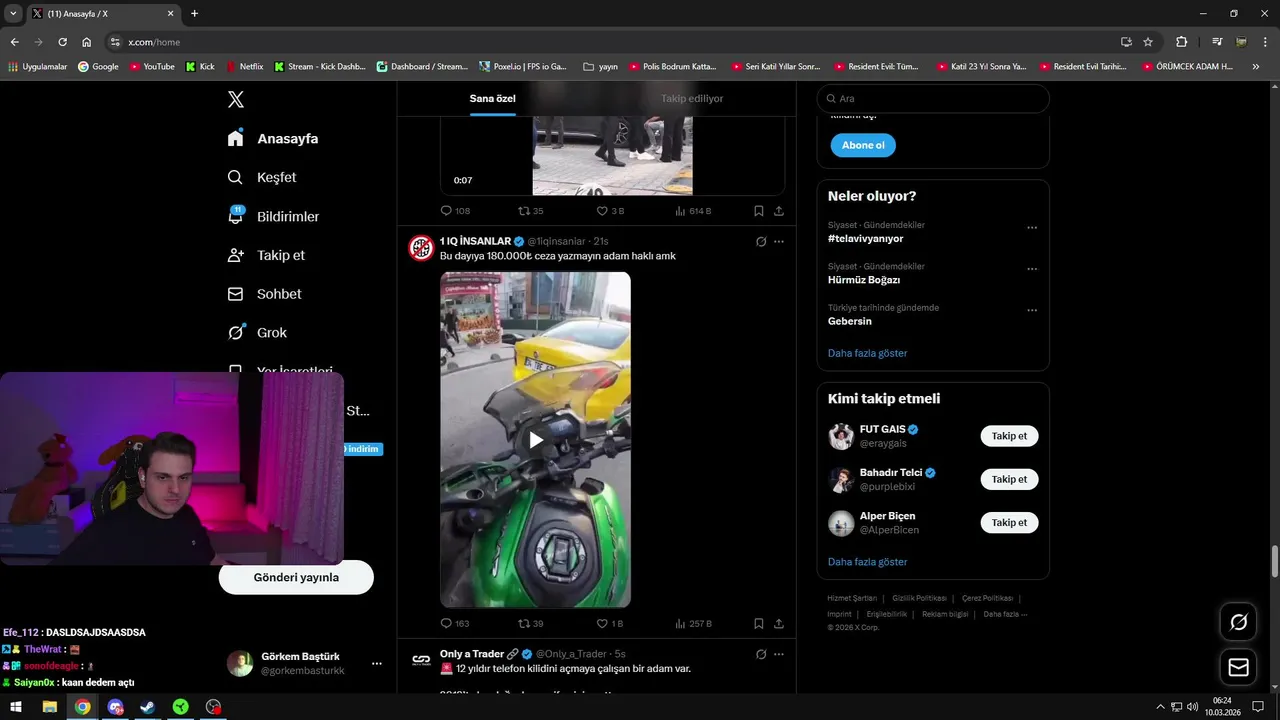Open more options on Only a Trader post
This screenshot has height=720, width=1280.
[x=779, y=654]
